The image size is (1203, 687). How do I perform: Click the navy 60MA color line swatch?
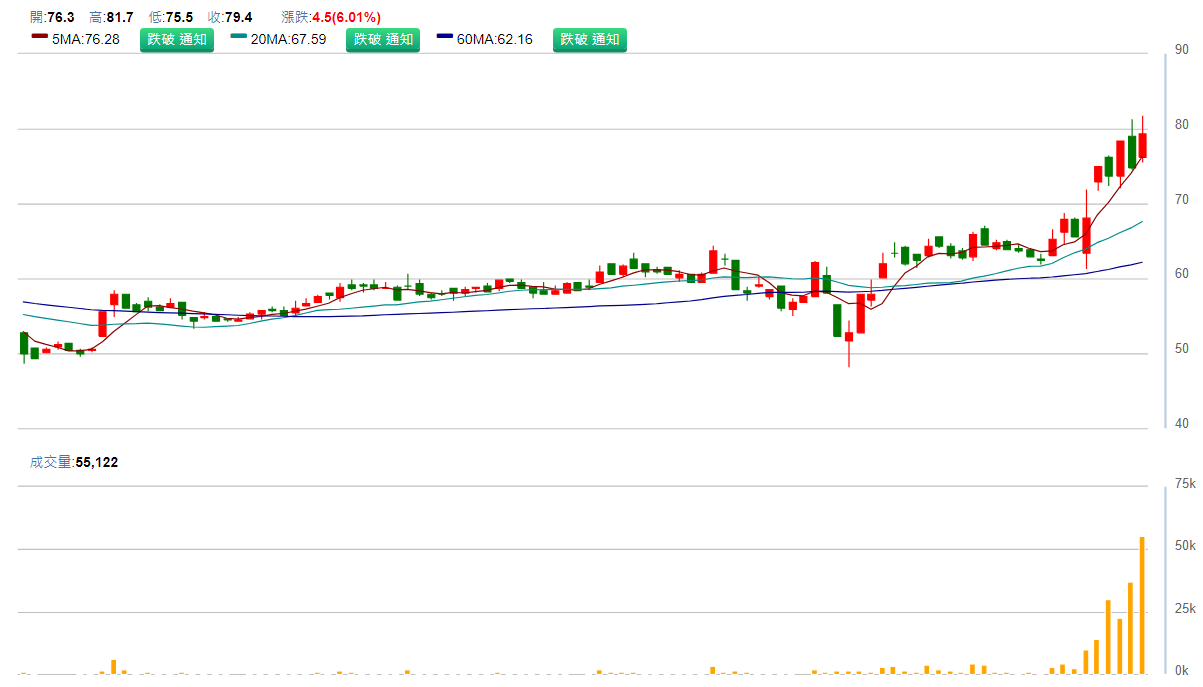pyautogui.click(x=444, y=37)
